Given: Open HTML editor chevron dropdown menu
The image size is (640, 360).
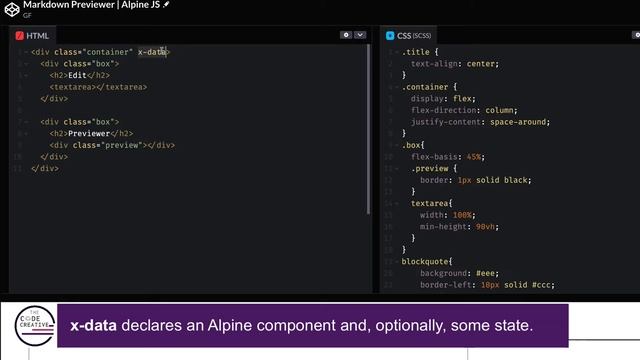Looking at the screenshot, I should [360, 35].
